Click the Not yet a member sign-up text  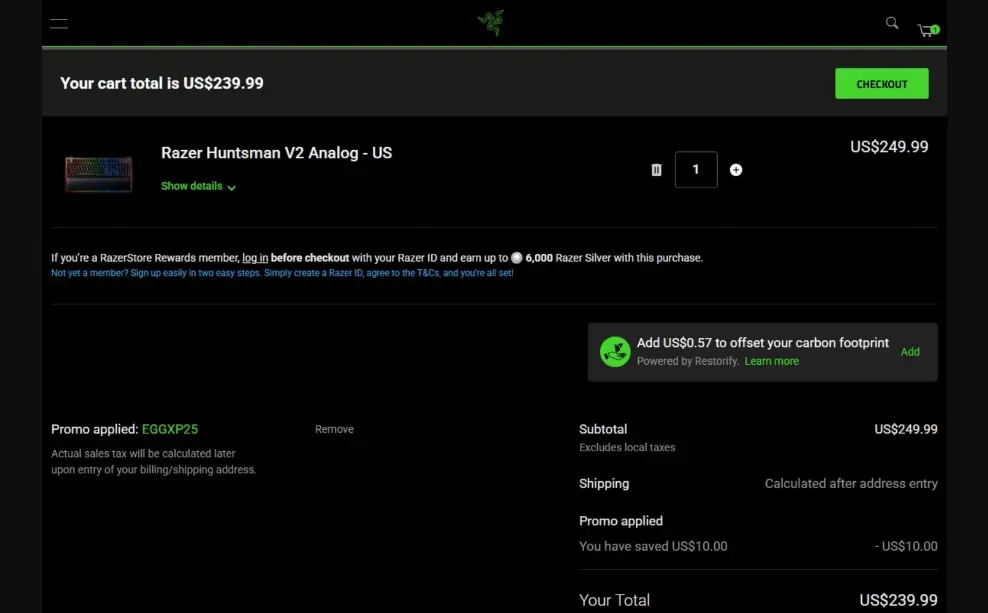pos(282,273)
